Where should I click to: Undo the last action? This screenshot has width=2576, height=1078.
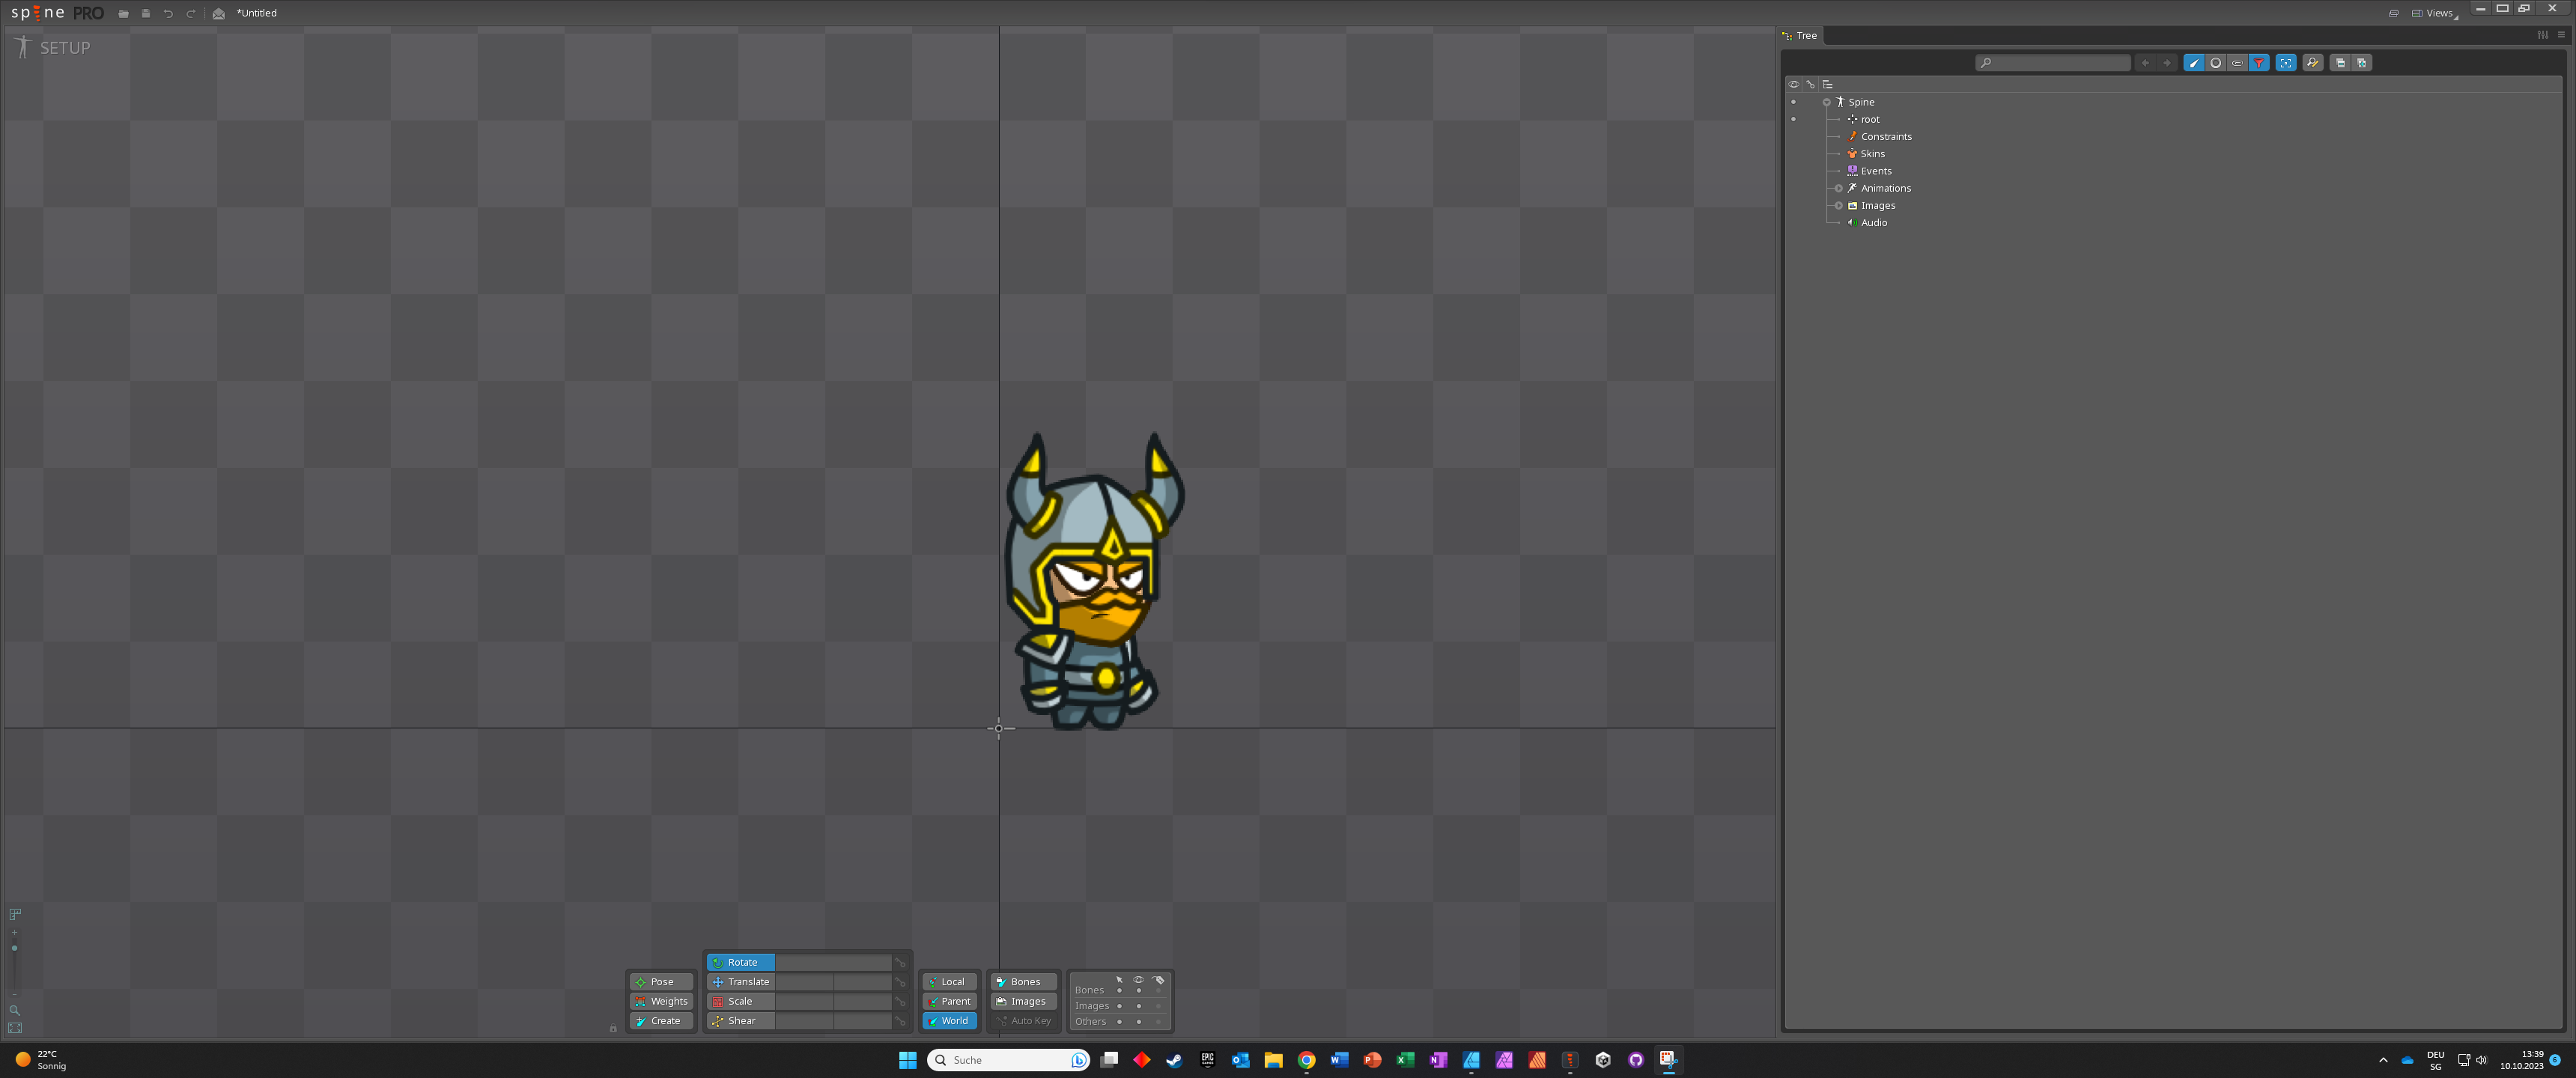click(x=168, y=14)
